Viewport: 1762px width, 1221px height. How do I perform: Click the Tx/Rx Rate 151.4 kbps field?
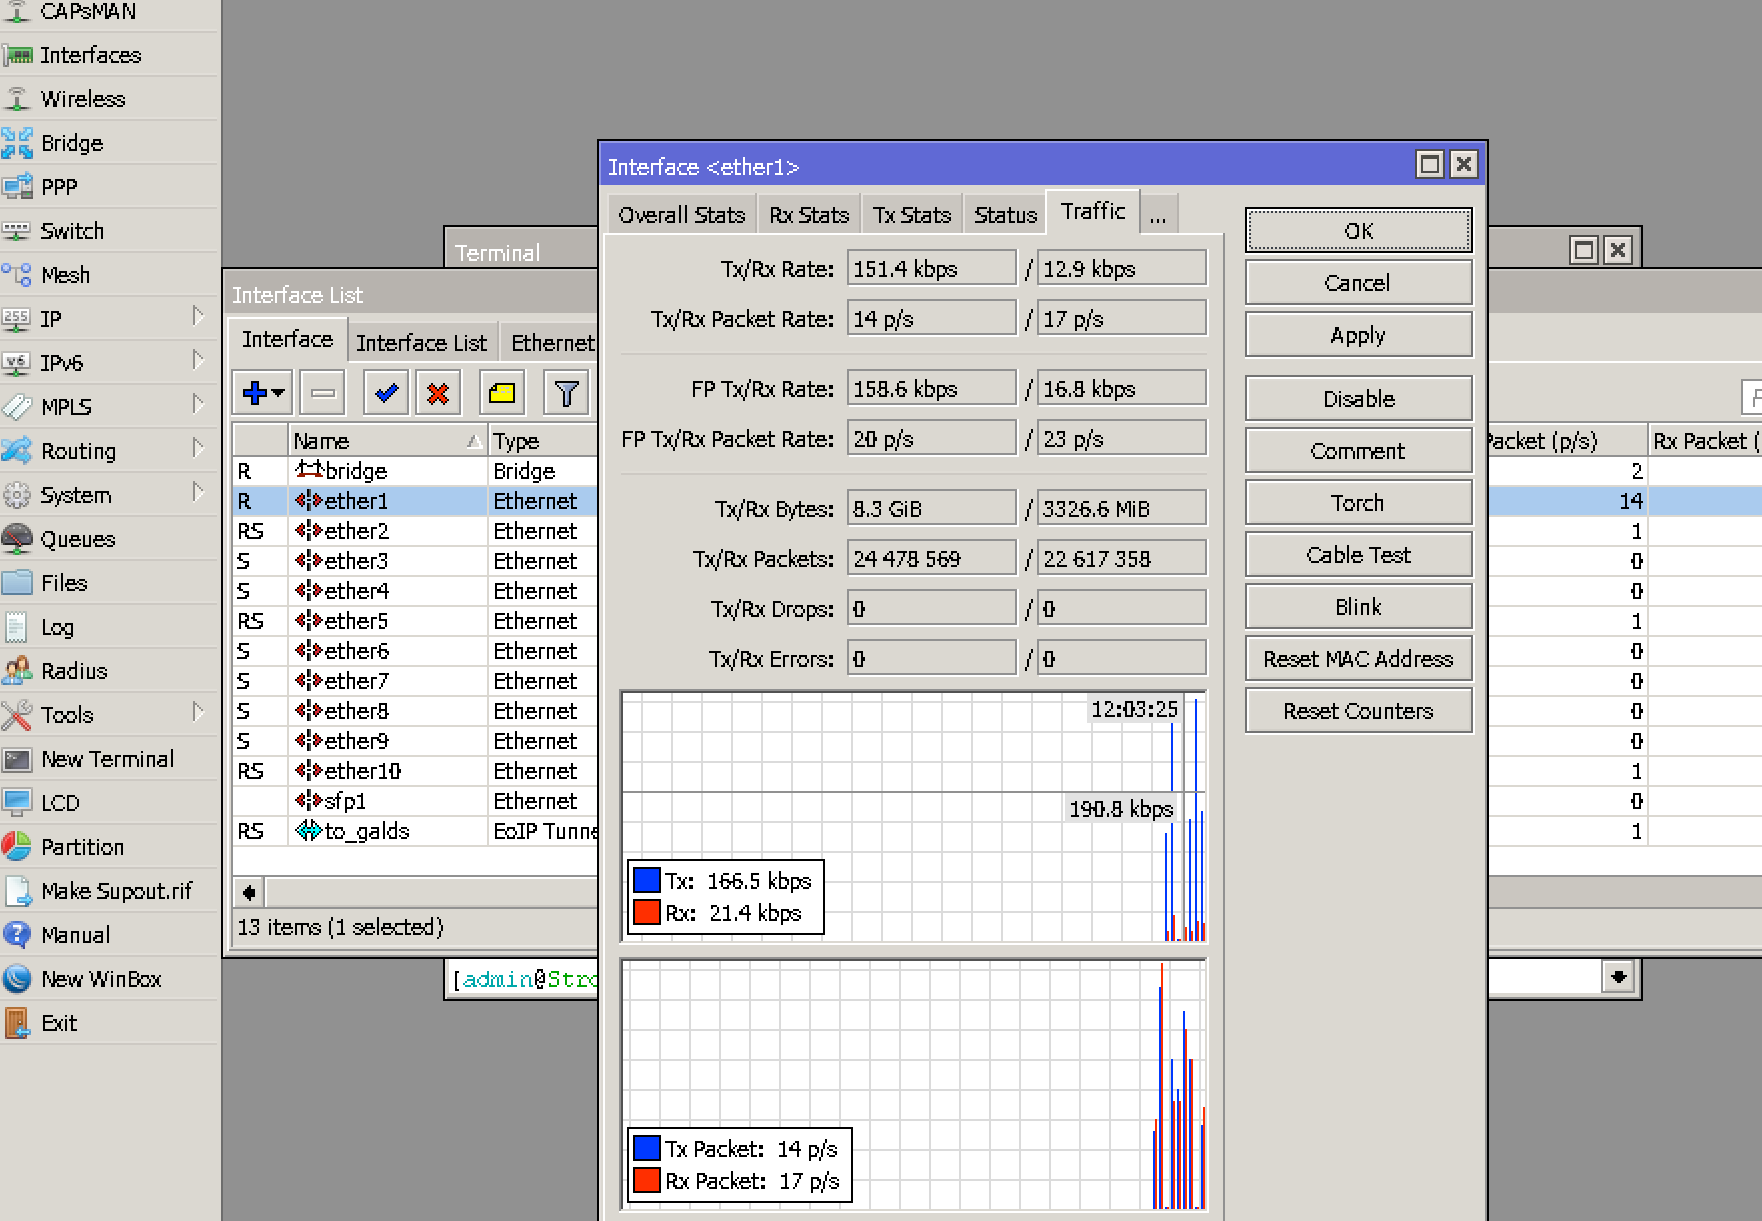(931, 269)
